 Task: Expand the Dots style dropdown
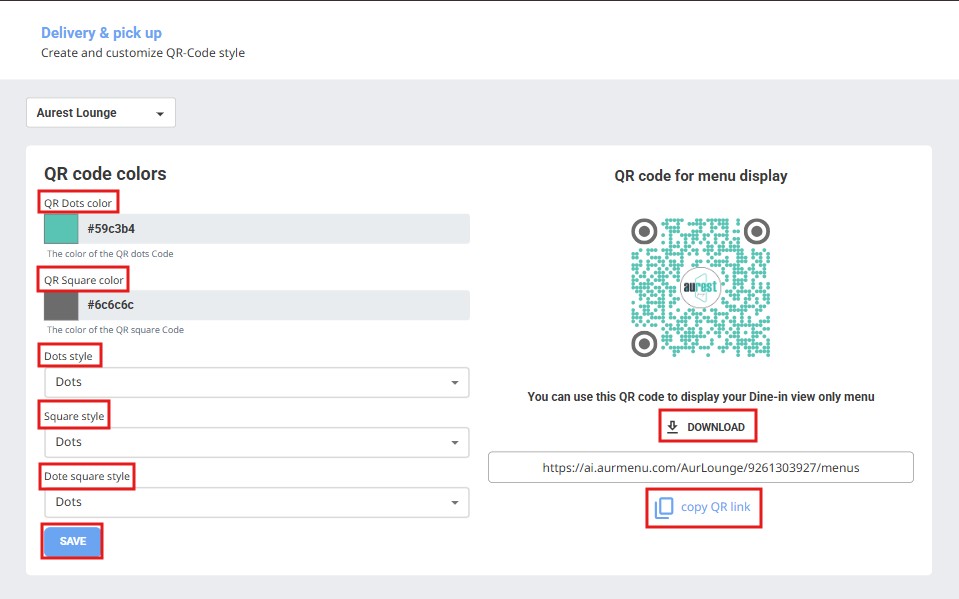click(x=256, y=382)
